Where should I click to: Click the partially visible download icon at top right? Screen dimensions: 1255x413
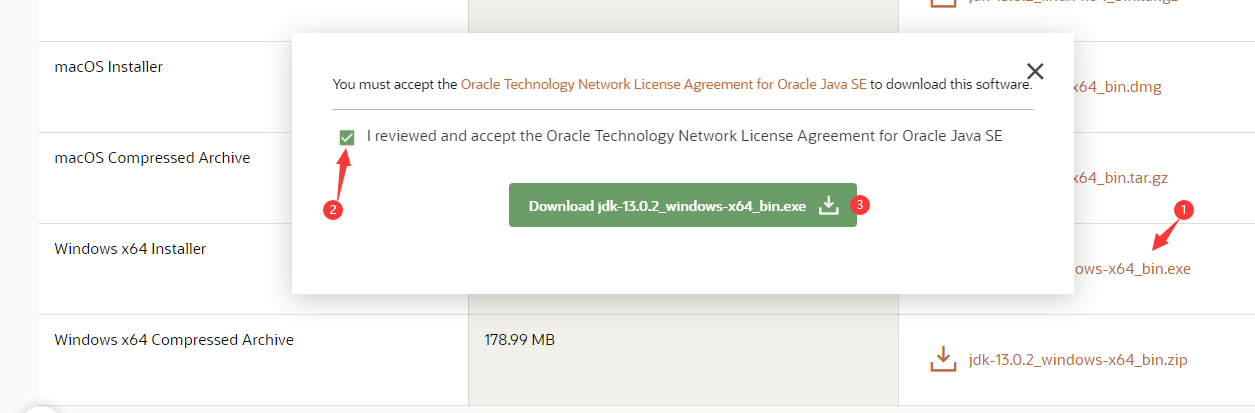pyautogui.click(x=942, y=3)
